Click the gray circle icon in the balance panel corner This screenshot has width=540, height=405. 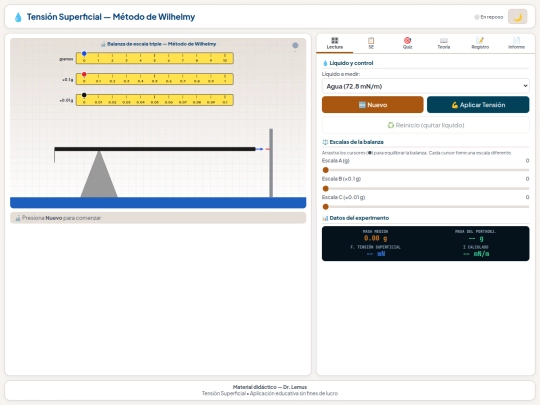[295, 45]
